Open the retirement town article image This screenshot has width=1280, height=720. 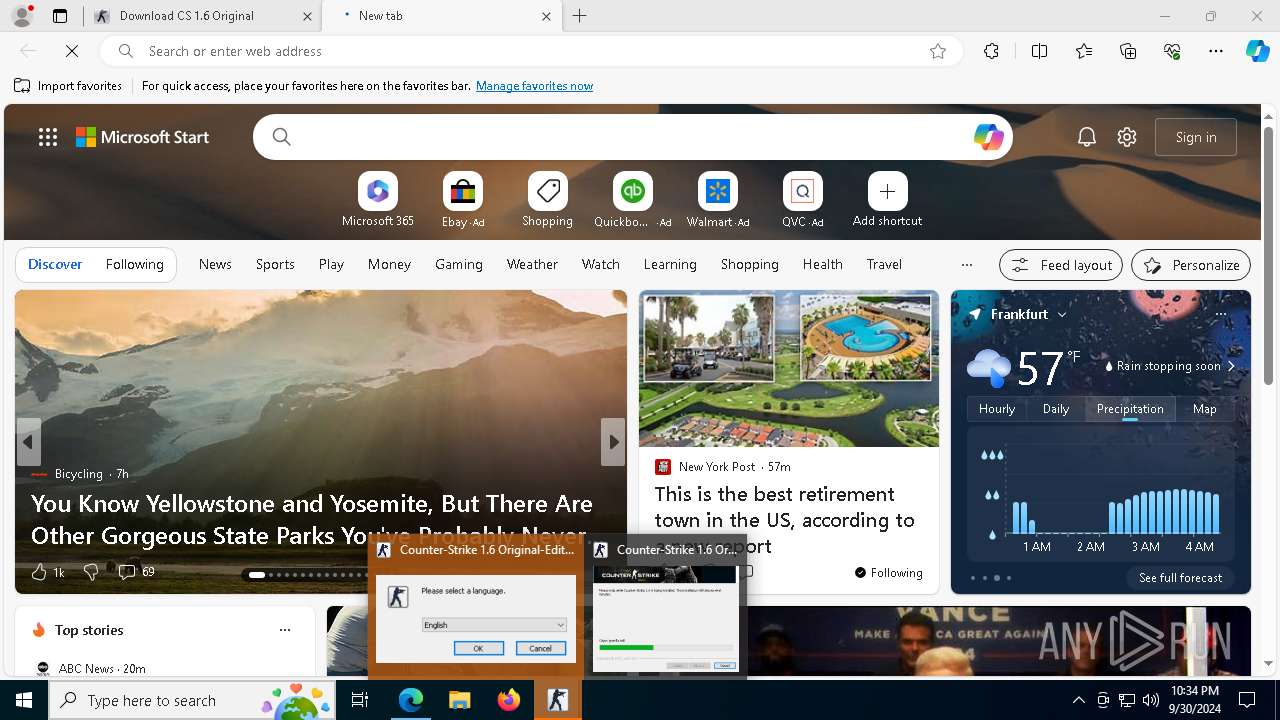click(x=789, y=369)
